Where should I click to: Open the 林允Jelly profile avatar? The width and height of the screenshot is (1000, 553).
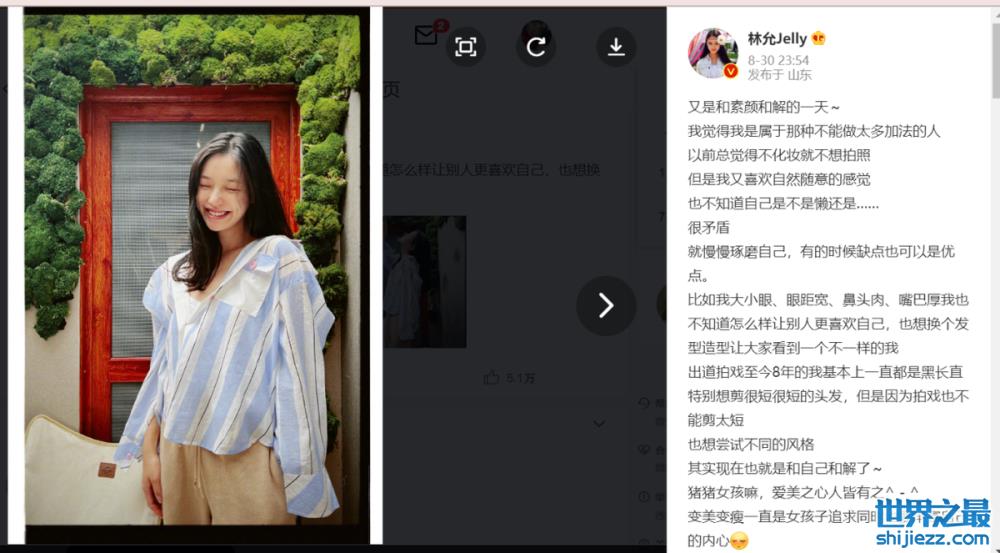pos(712,53)
